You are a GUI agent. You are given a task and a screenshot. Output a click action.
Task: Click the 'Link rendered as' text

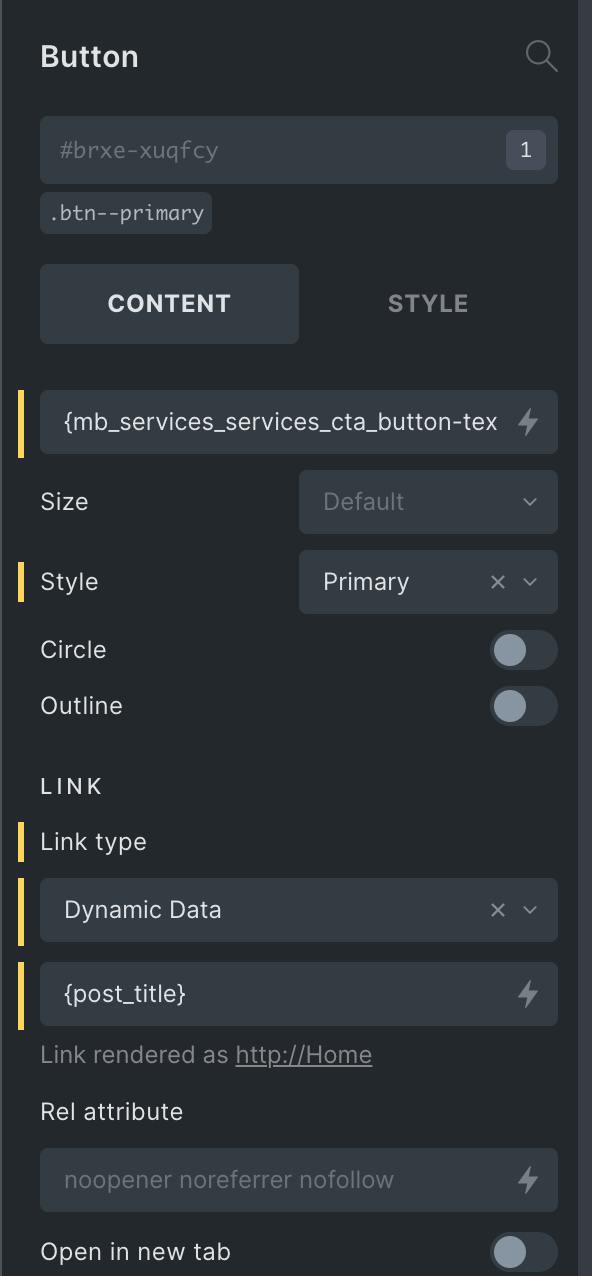click(135, 1055)
